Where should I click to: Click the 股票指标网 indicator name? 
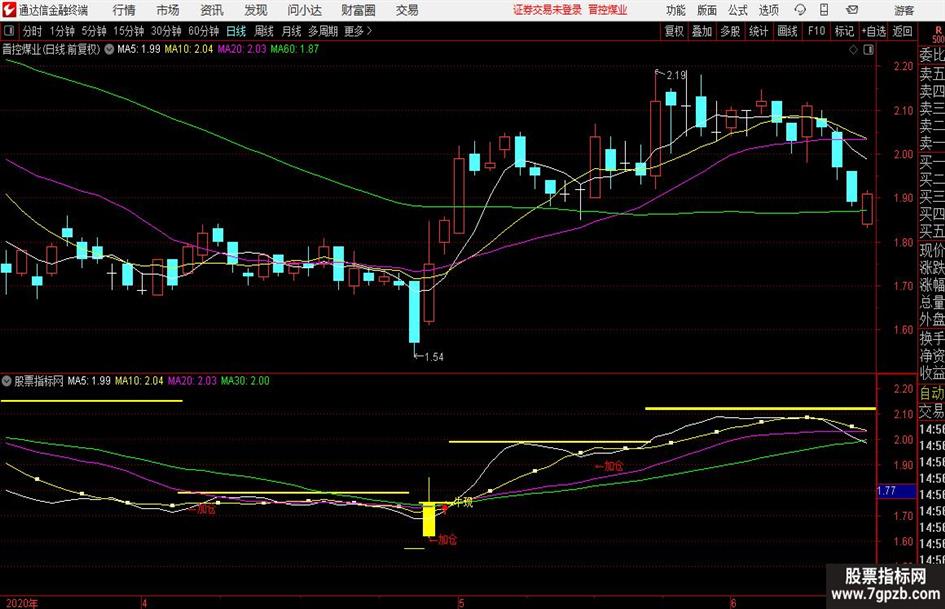pyautogui.click(x=39, y=381)
